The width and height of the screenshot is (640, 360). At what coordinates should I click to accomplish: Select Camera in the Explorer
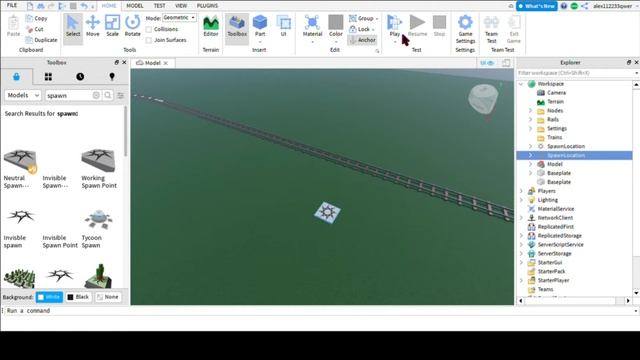(556, 93)
